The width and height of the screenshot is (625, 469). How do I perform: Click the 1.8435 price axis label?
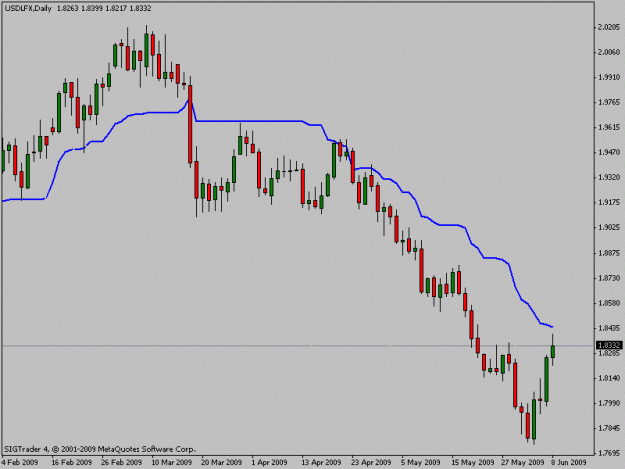tap(609, 328)
